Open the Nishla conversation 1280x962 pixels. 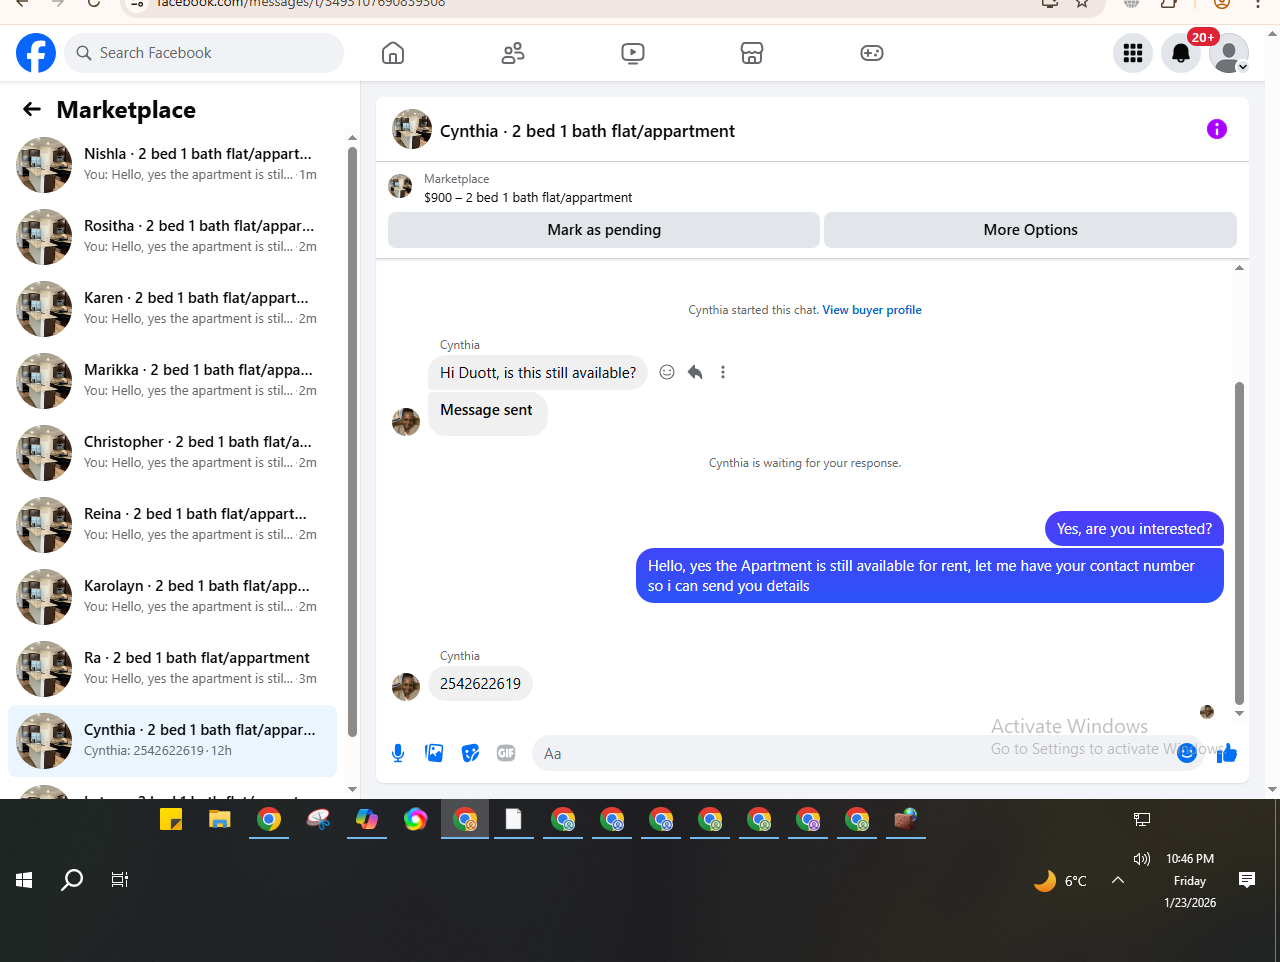[172, 165]
